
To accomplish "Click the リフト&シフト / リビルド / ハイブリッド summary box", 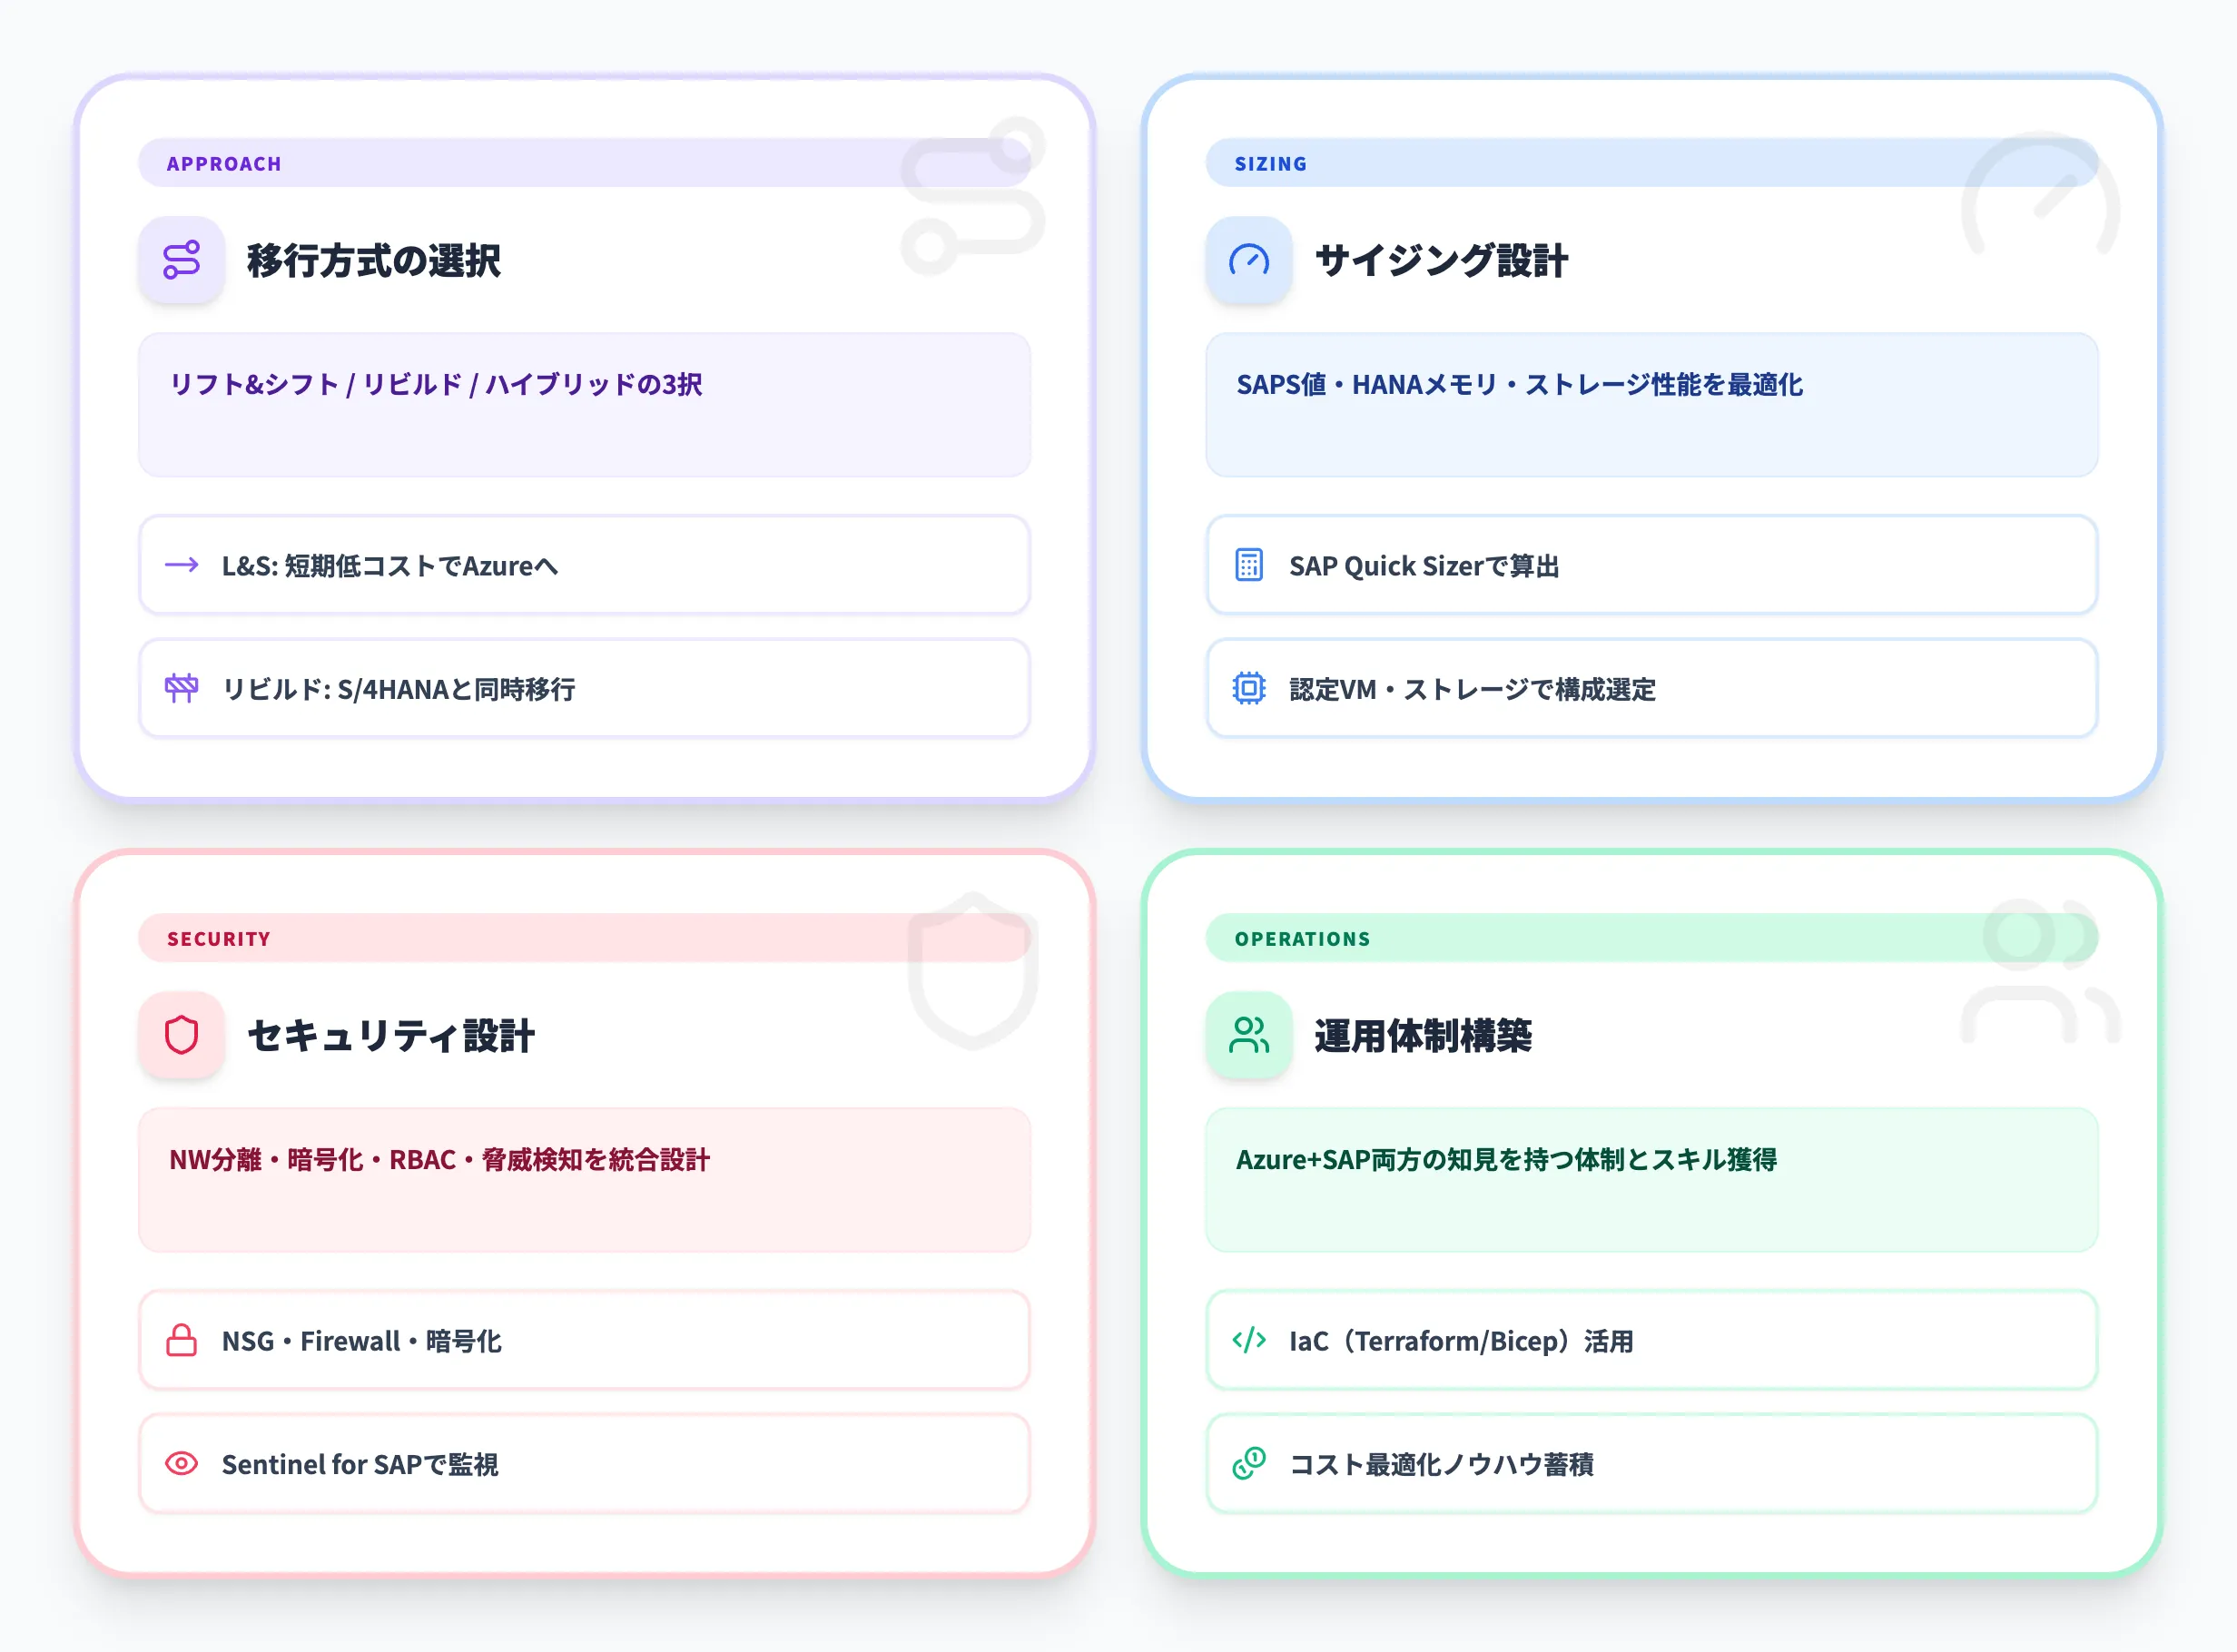I will (x=583, y=406).
